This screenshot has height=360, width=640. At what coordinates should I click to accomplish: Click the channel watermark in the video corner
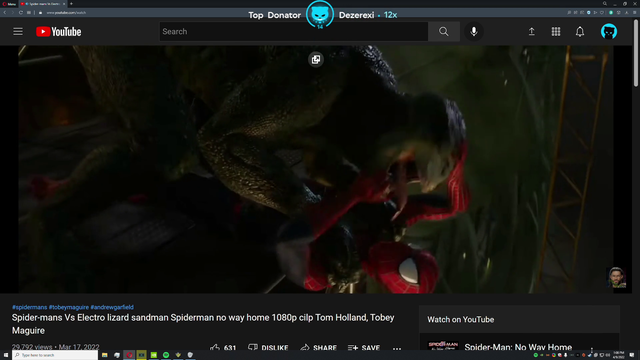(x=616, y=278)
